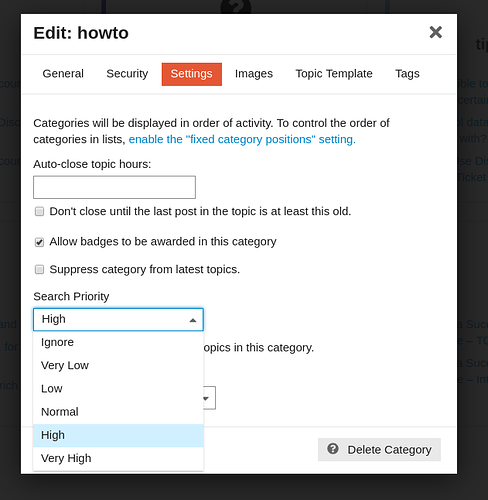
Task: Open the General tab
Action: pos(63,74)
